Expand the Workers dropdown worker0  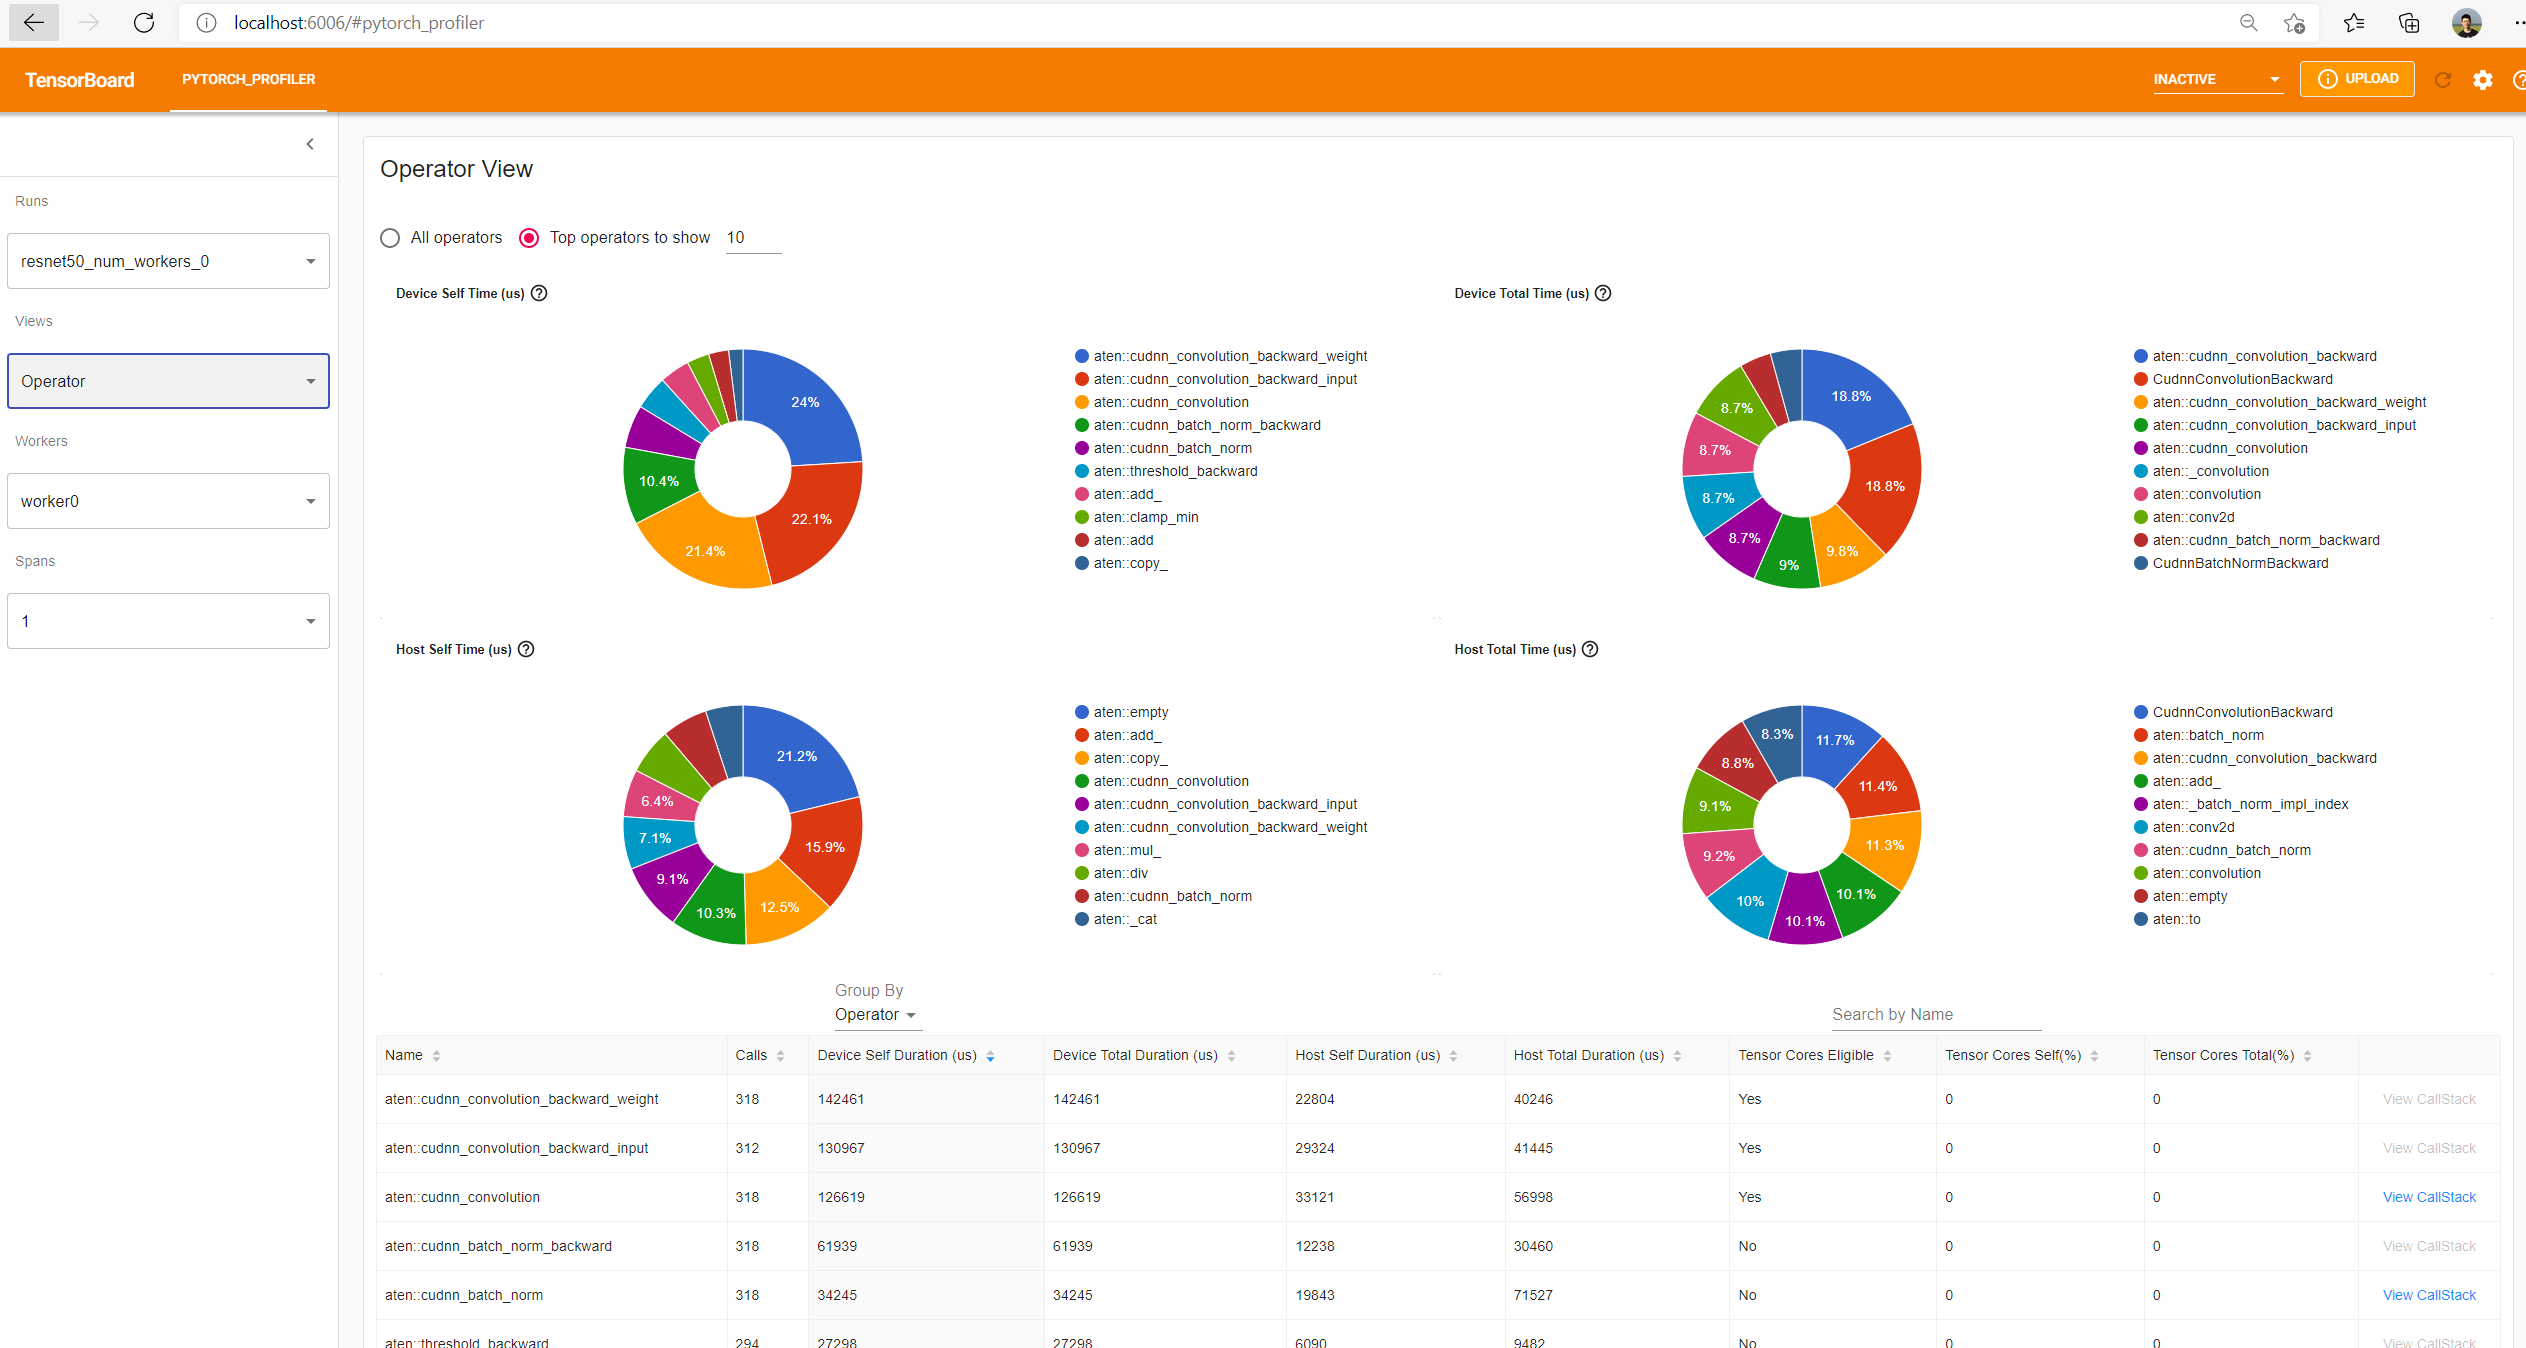tap(168, 501)
